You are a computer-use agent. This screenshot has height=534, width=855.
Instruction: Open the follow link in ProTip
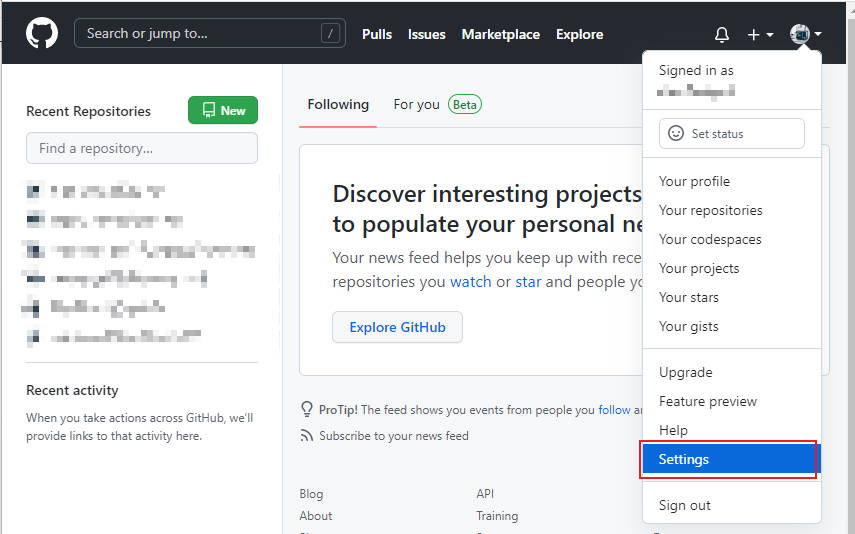(614, 410)
